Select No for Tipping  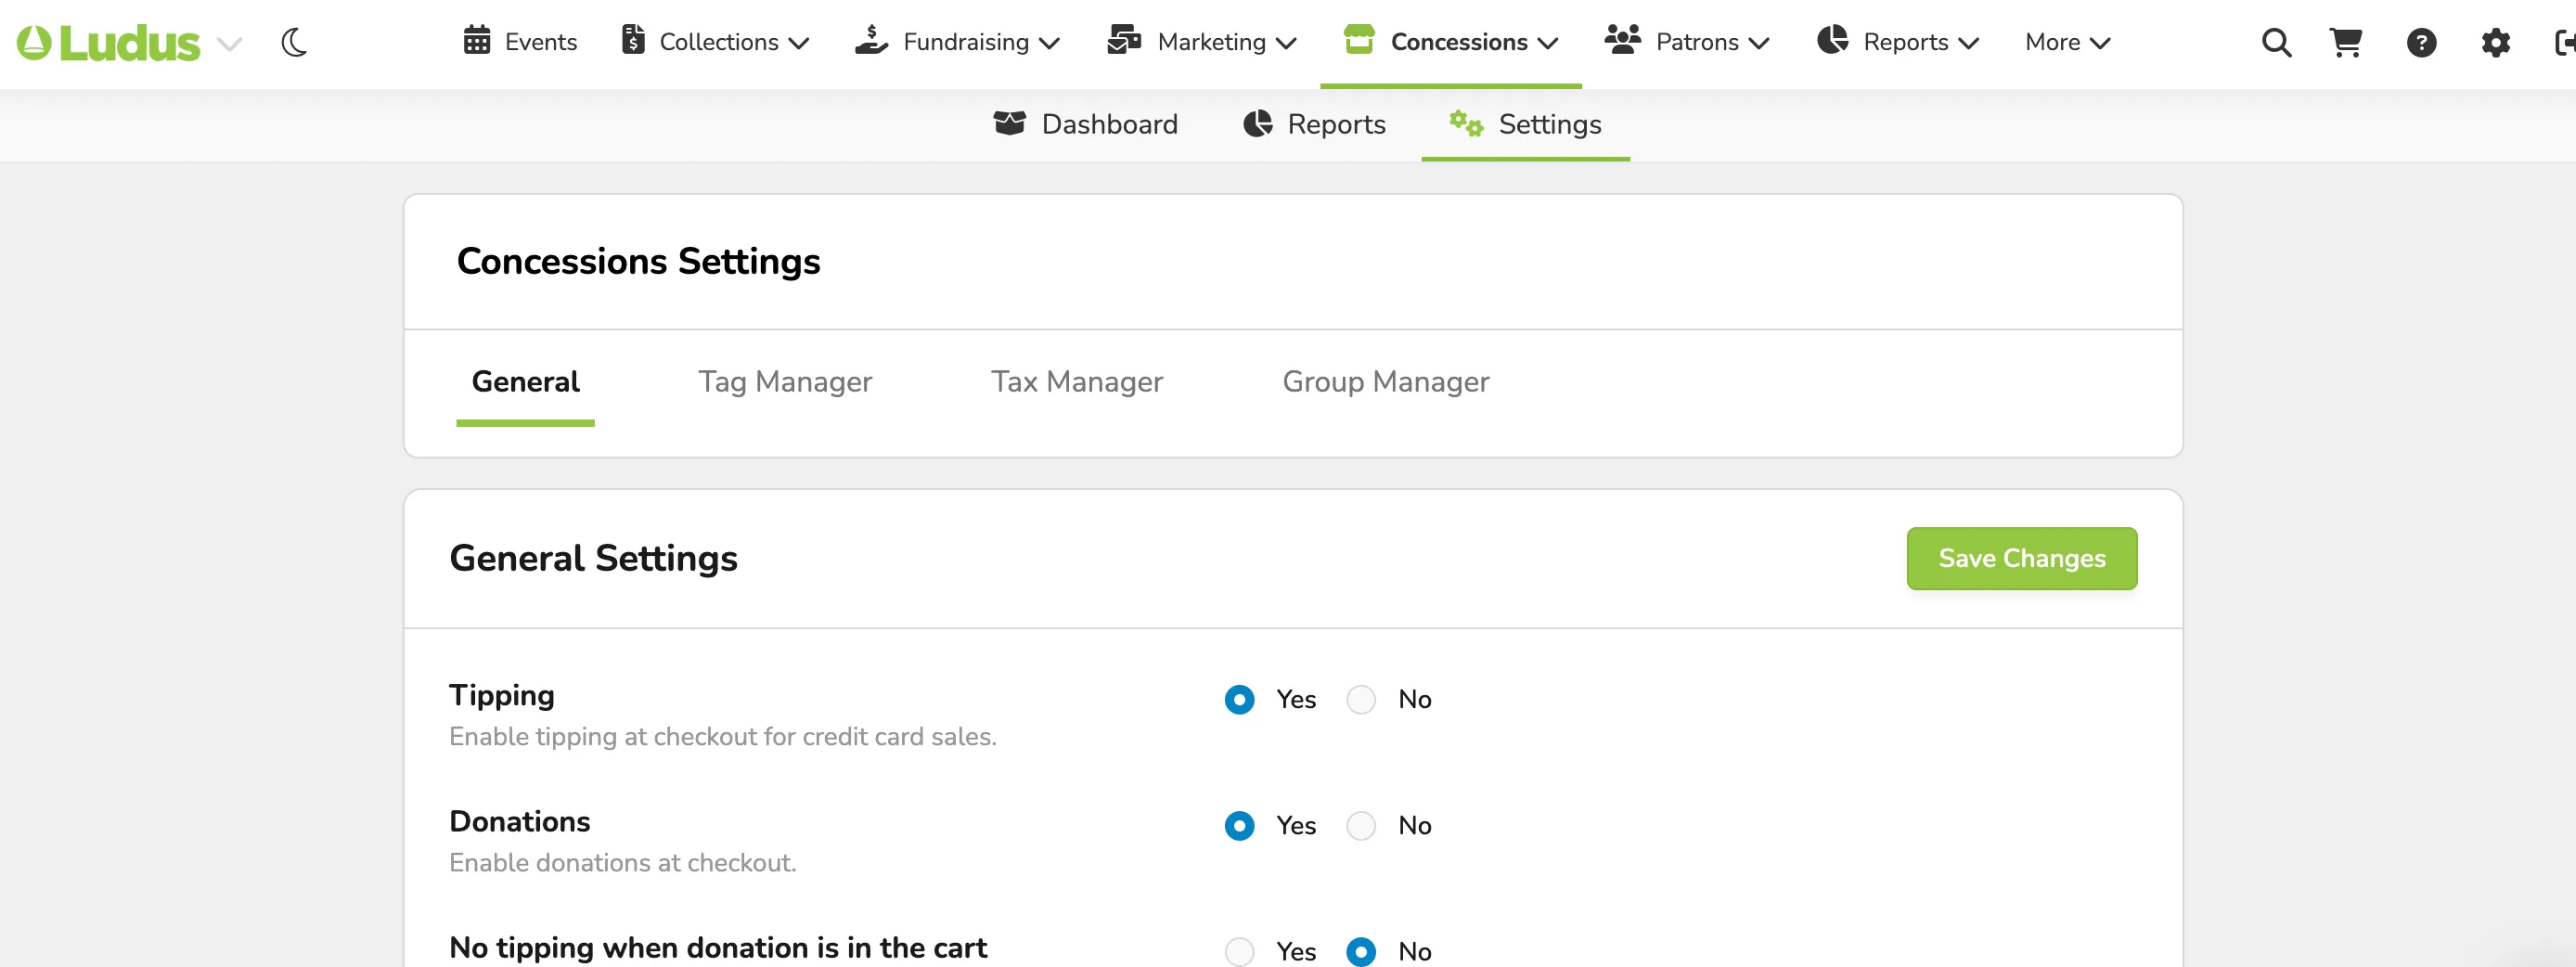1360,699
